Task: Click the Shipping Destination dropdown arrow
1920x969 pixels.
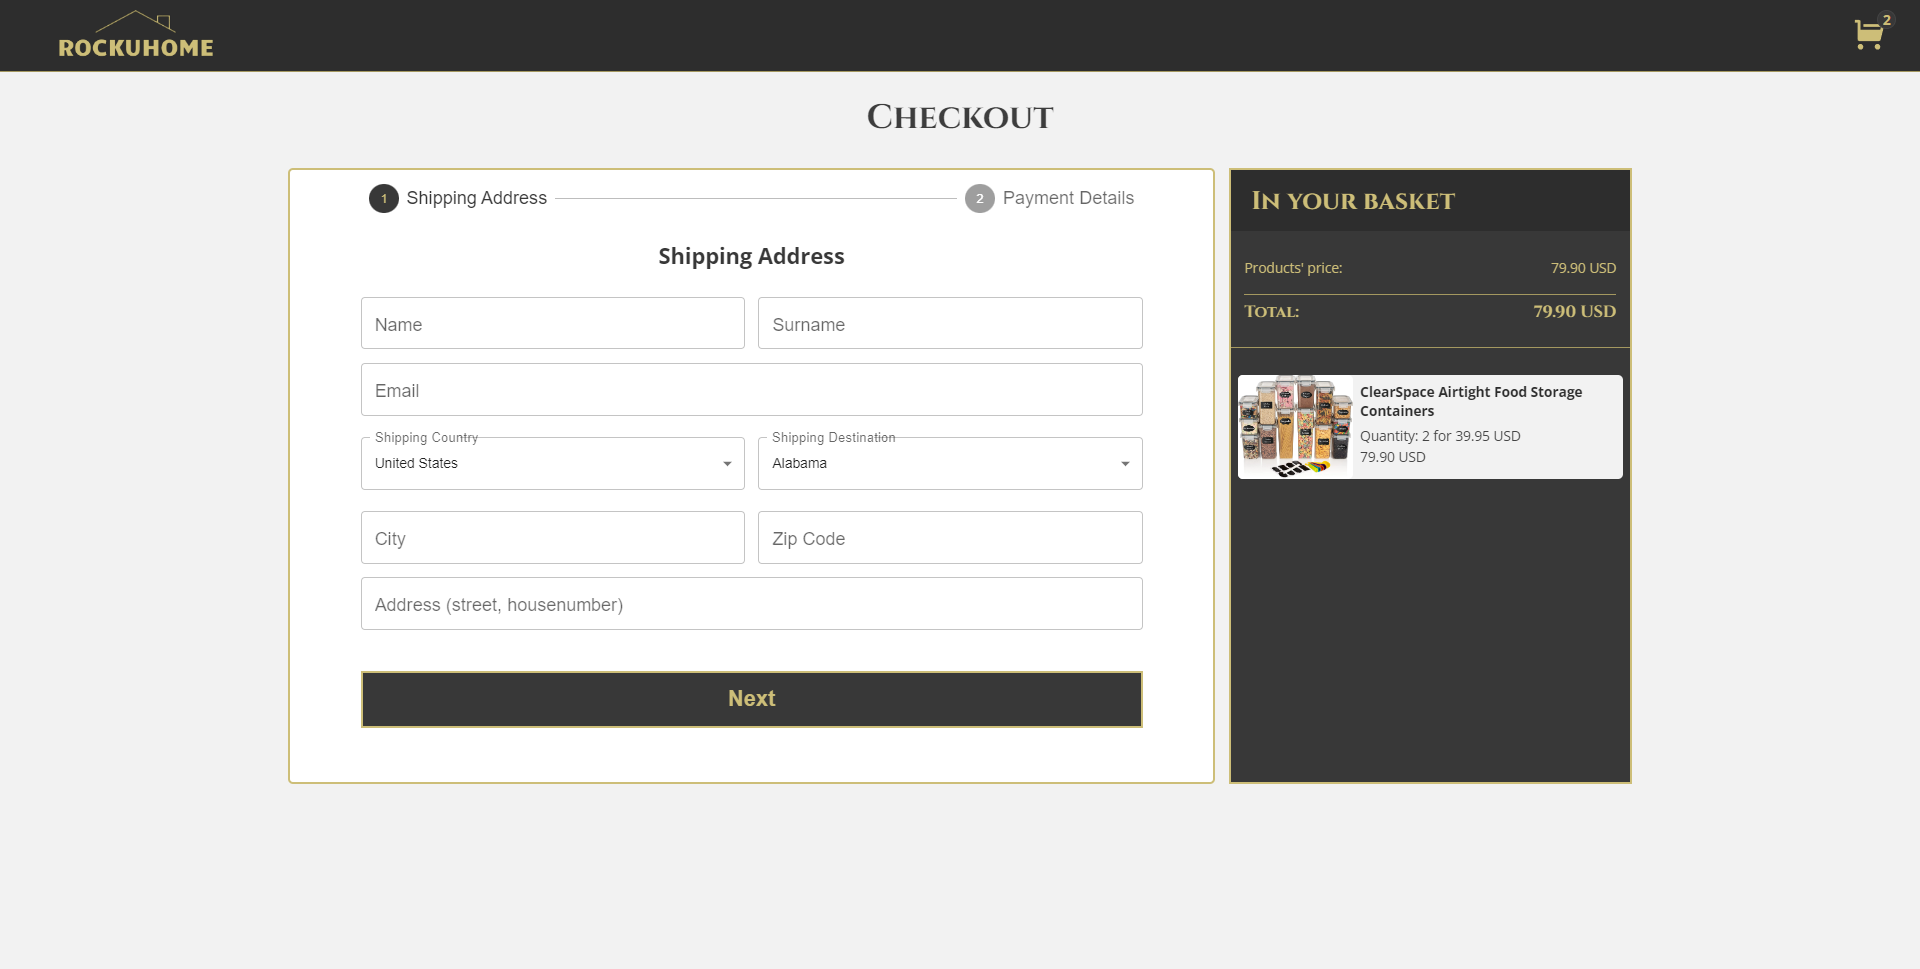Action: coord(1124,463)
